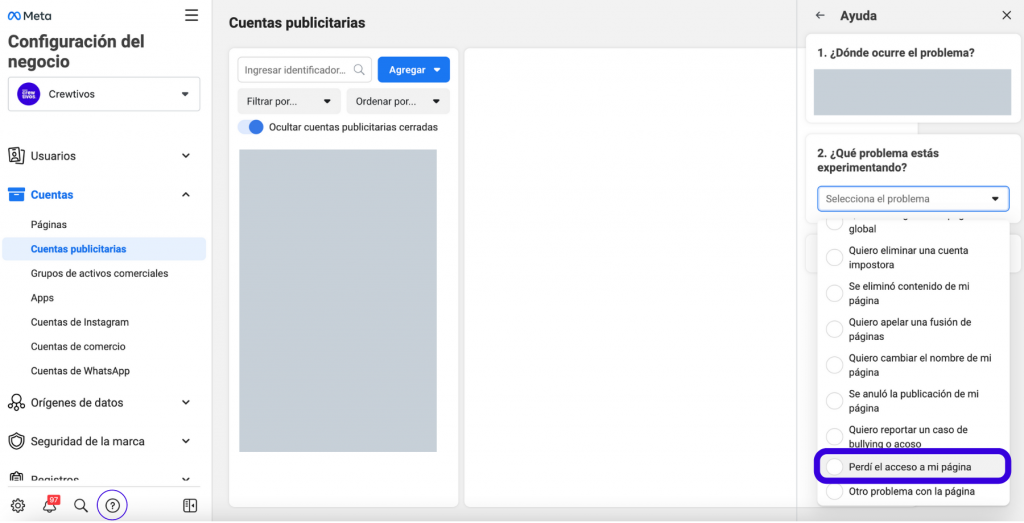Go back using the Ayuda arrow icon
The image size is (1024, 523).
coord(820,16)
